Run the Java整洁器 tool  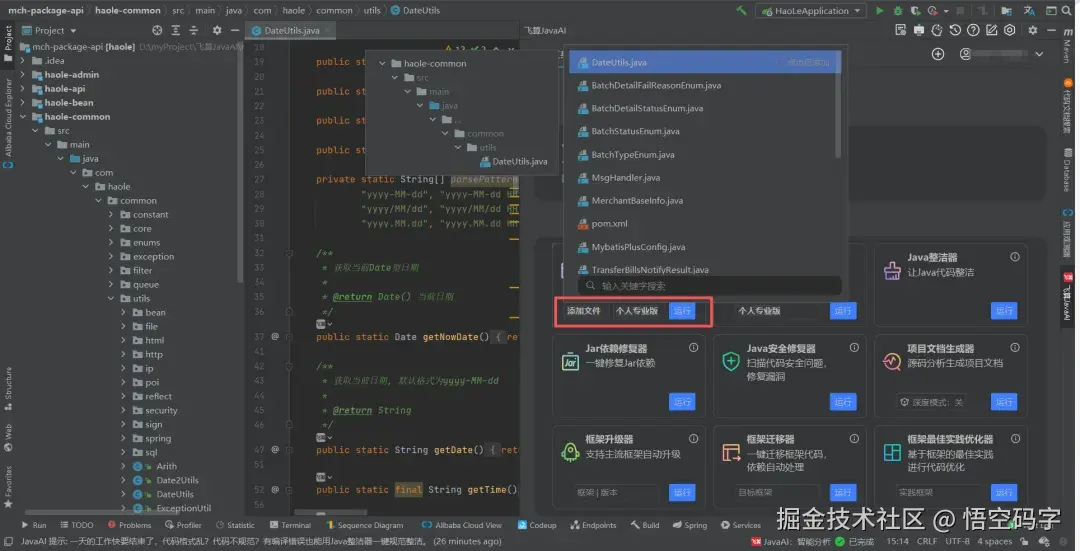1004,311
